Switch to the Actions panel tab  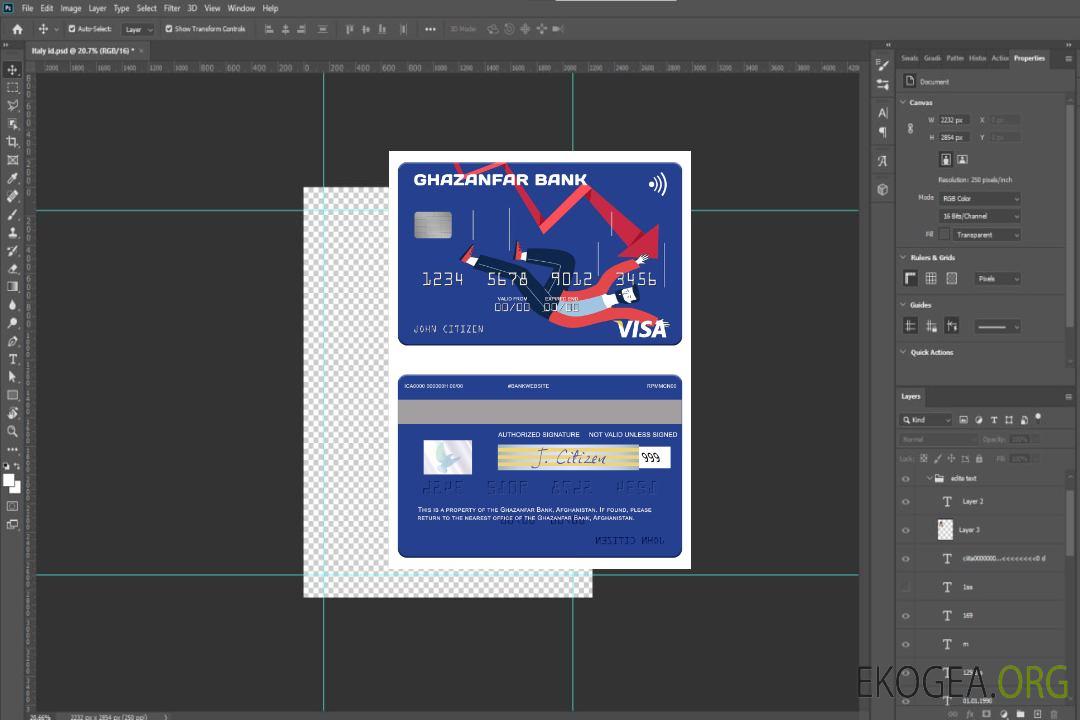tap(999, 58)
